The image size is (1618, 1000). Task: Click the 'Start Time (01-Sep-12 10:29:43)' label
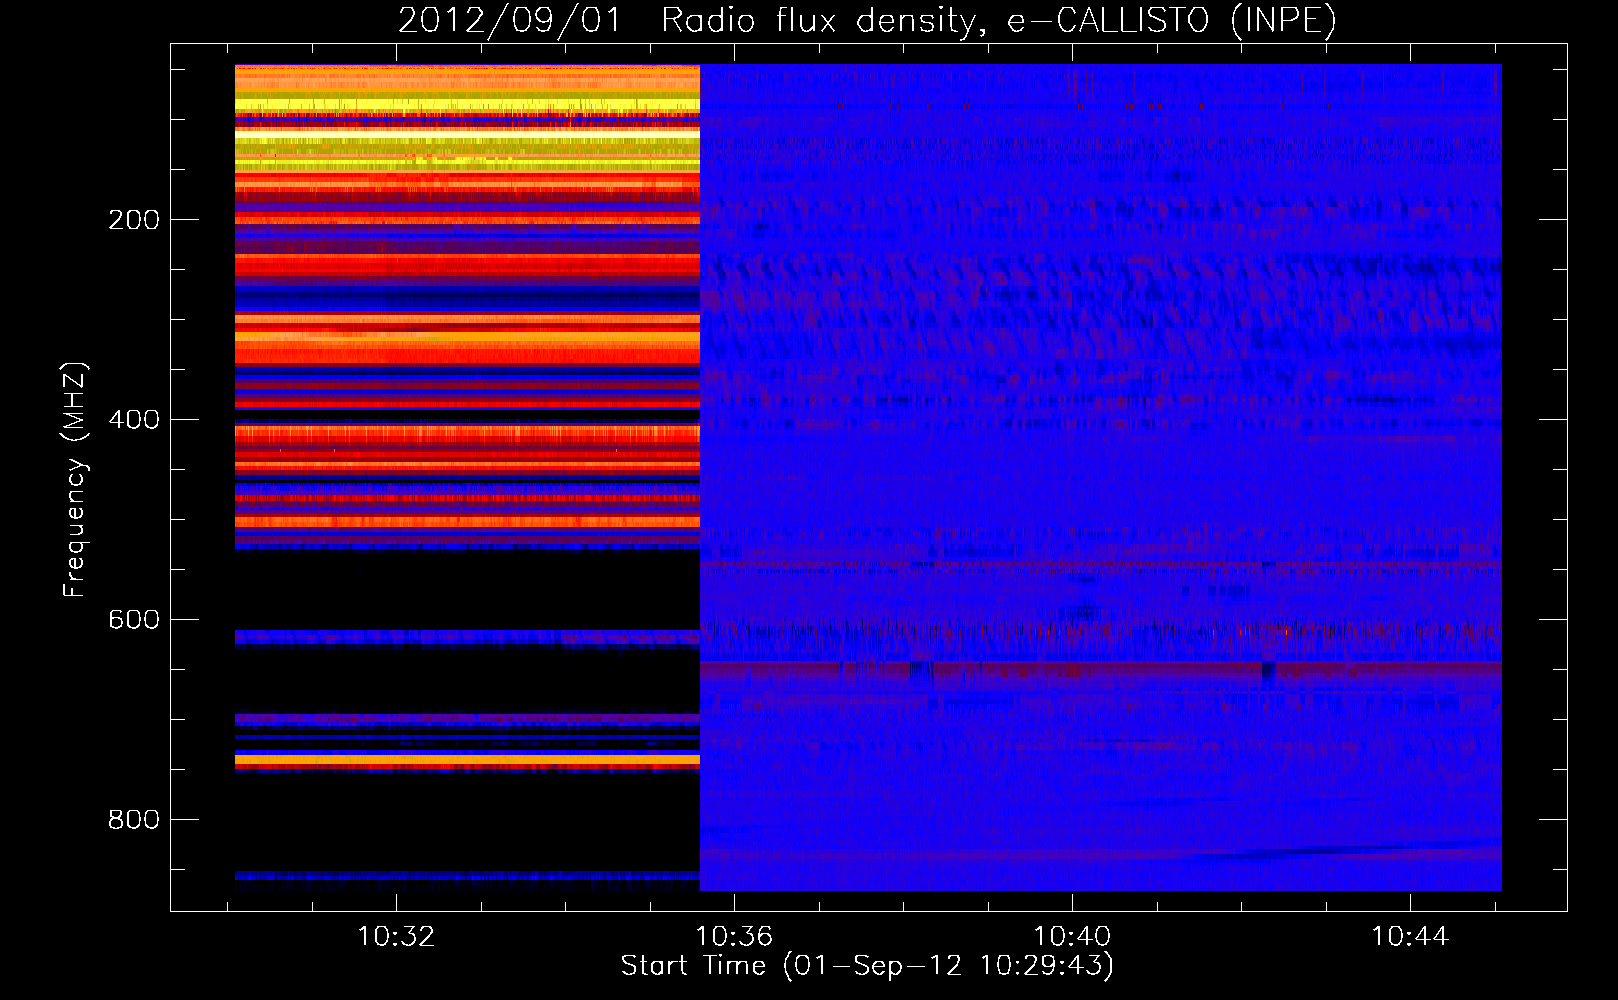pos(867,966)
